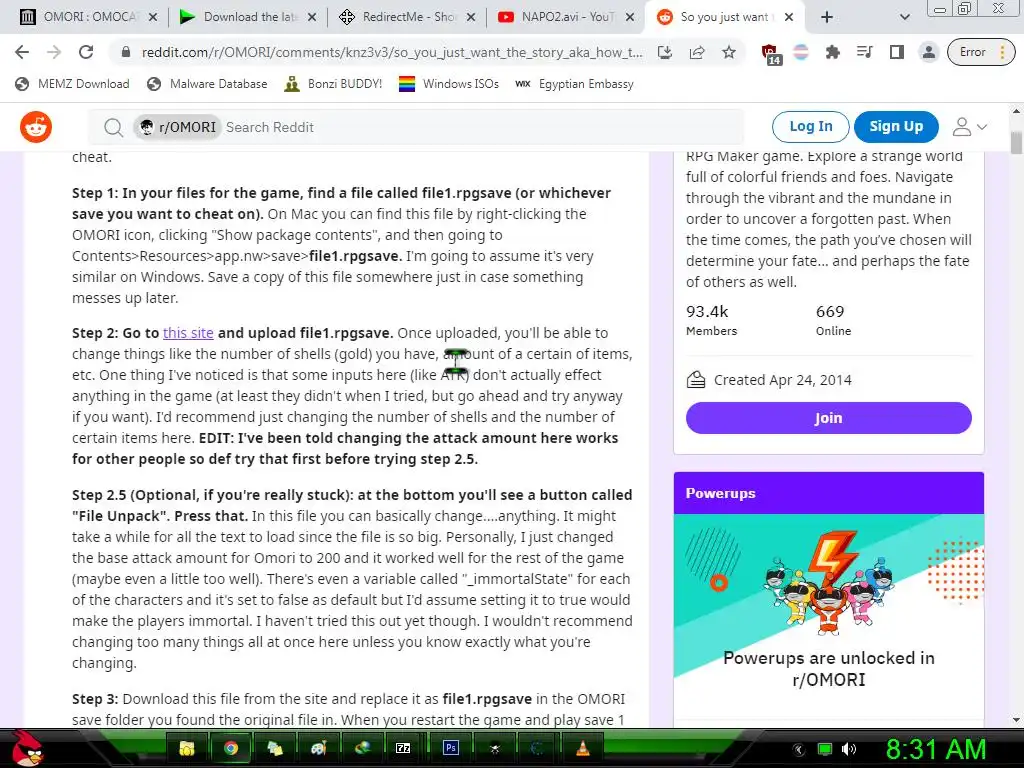The height and width of the screenshot is (768, 1024).
Task: Open the Windows ISOs bookmark
Action: [x=449, y=84]
